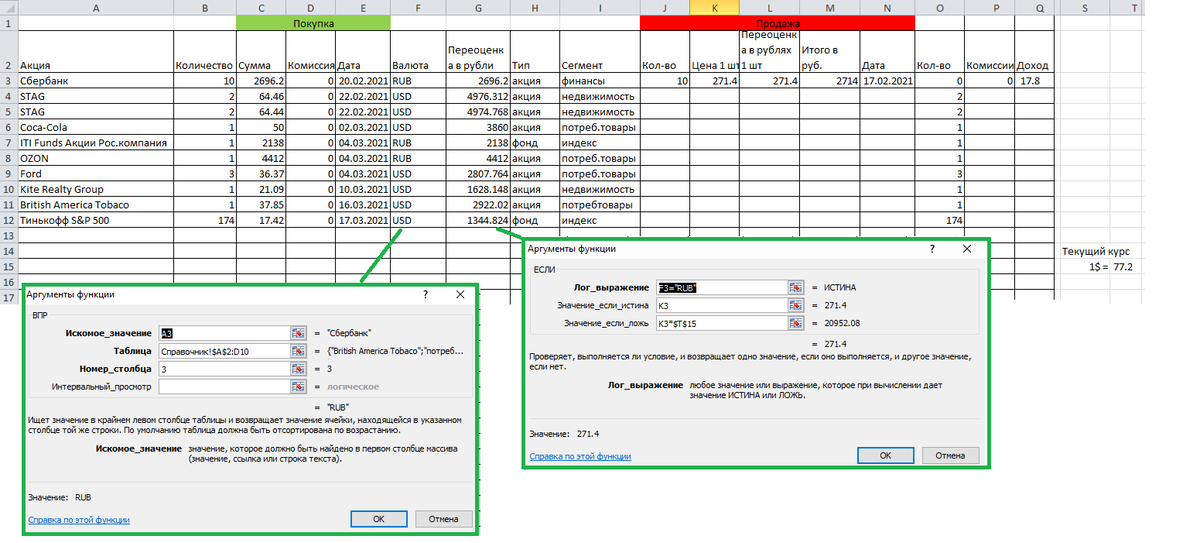
Task: Open help question mark in ЕСЛИ dialog
Action: coord(932,249)
